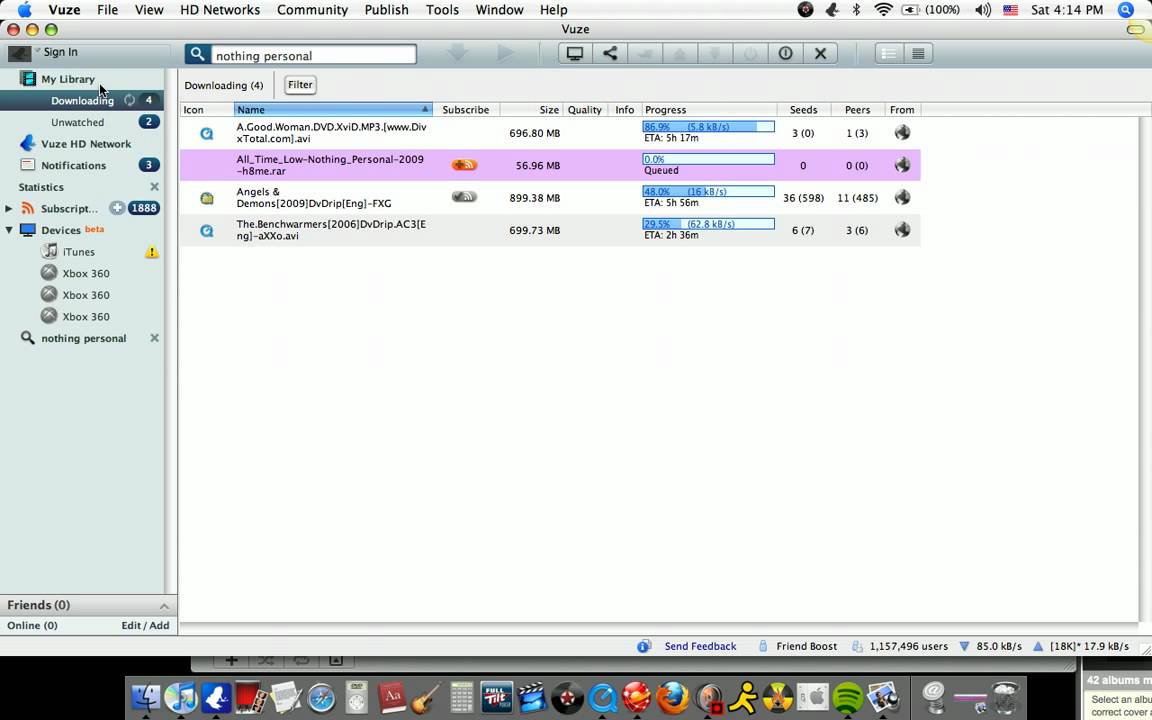Click the 36 (598) seeds cell
This screenshot has height=720, width=1152.
(803, 198)
